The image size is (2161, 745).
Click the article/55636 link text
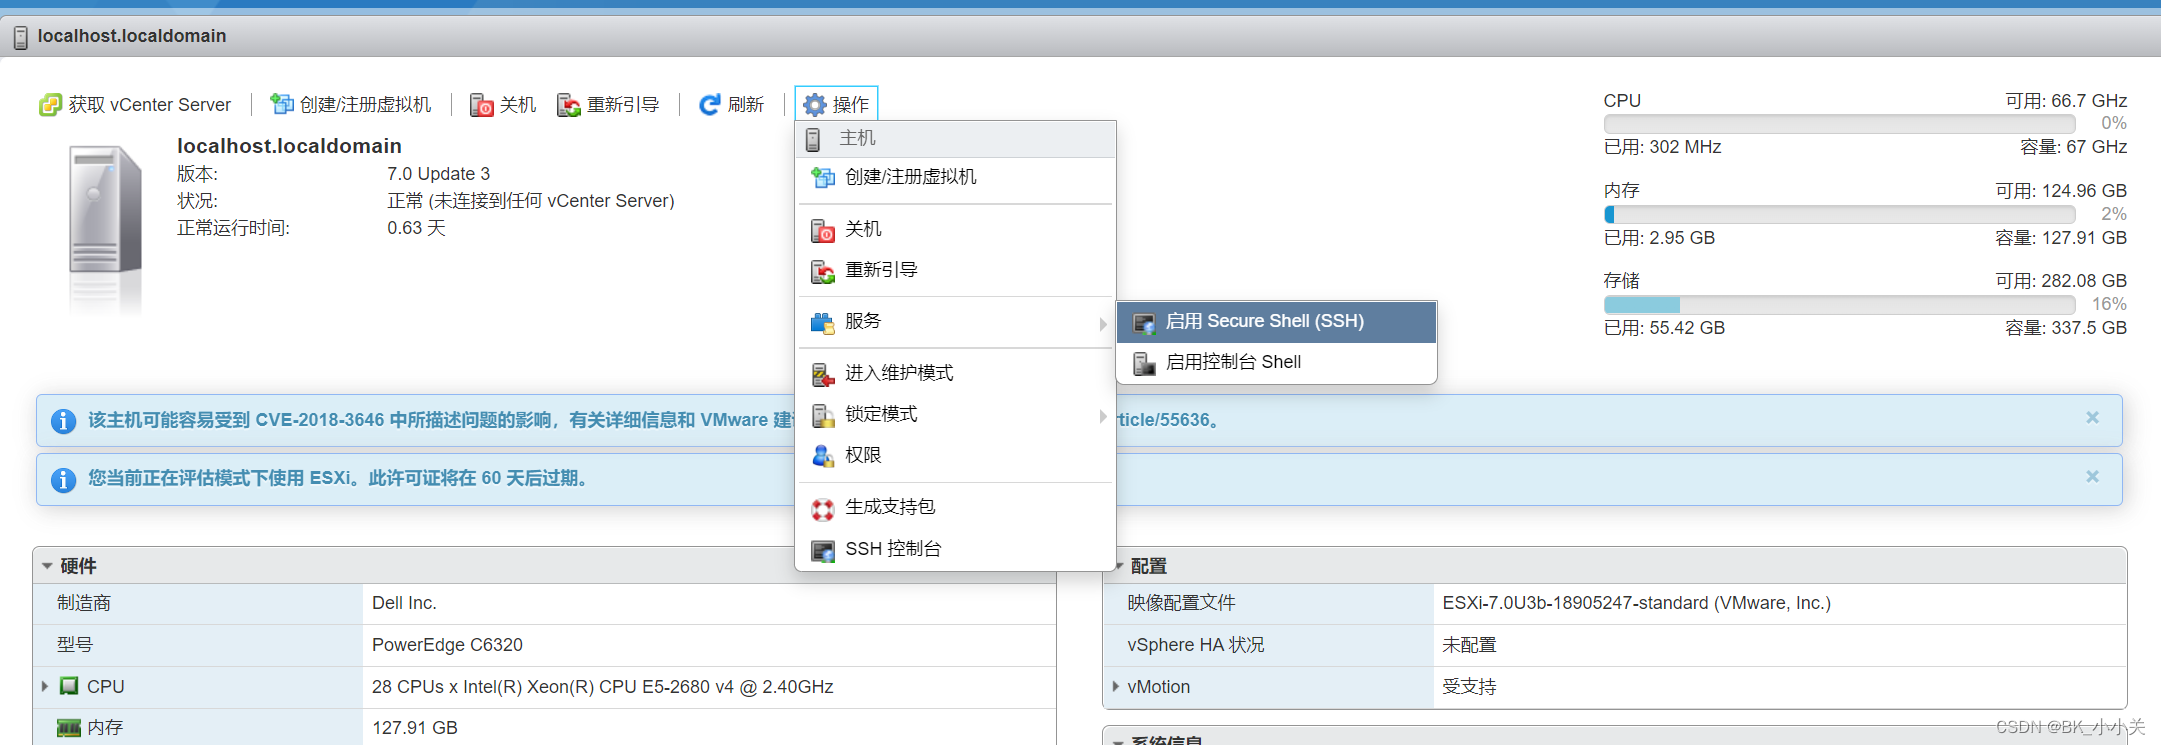(x=1168, y=420)
